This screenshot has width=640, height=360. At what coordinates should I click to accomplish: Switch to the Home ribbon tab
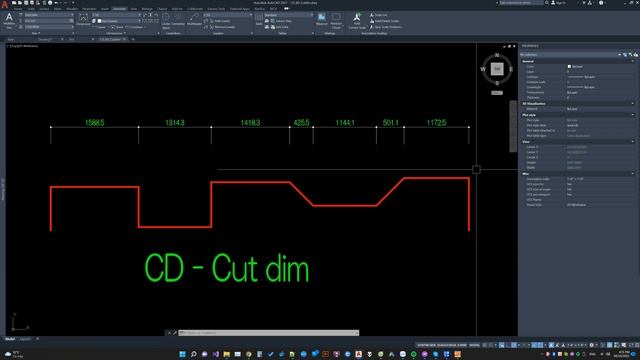18,9
